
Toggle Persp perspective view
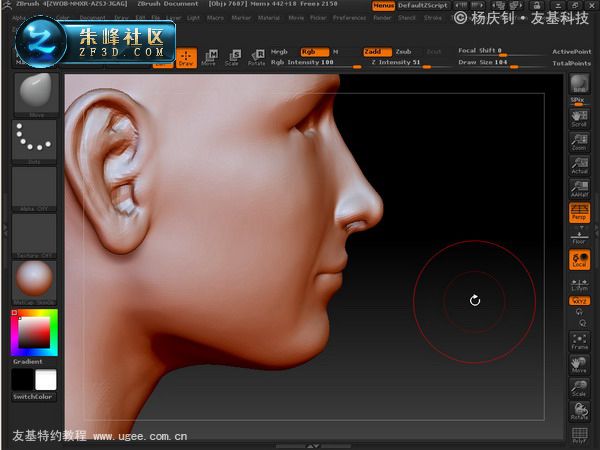click(579, 212)
